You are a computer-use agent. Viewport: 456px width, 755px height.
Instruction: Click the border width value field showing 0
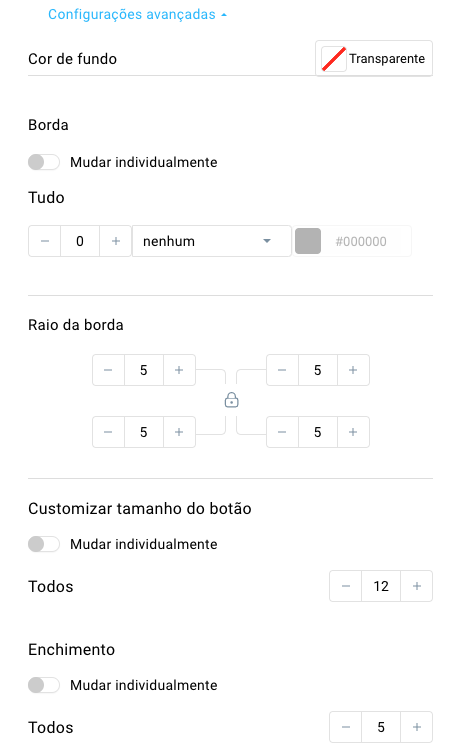[80, 241]
